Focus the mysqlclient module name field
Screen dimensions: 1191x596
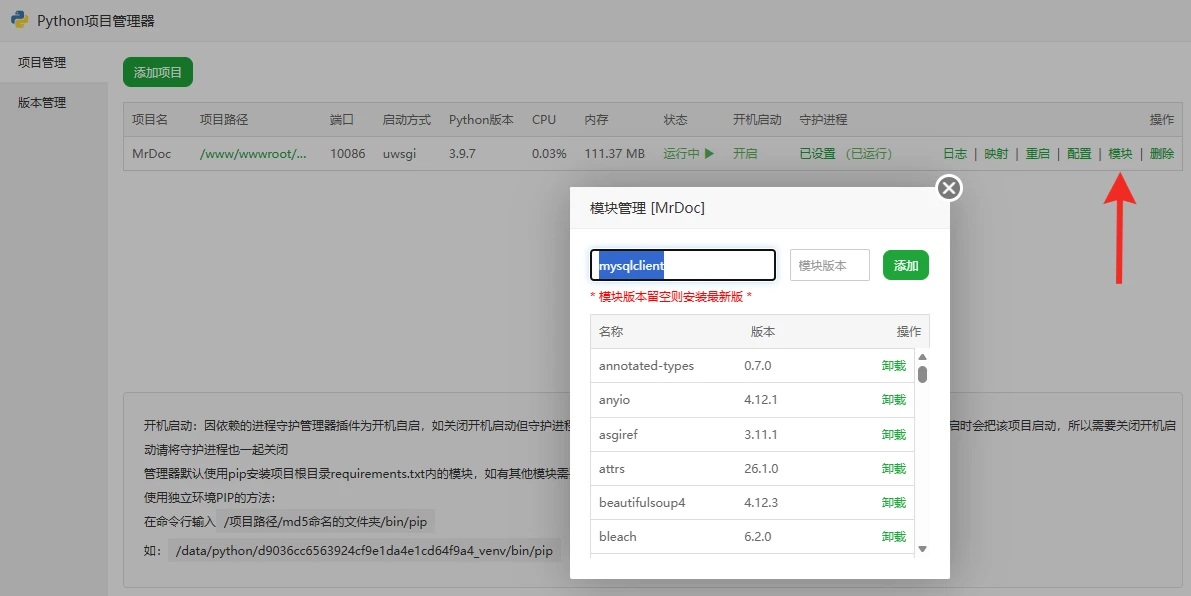[x=683, y=265]
